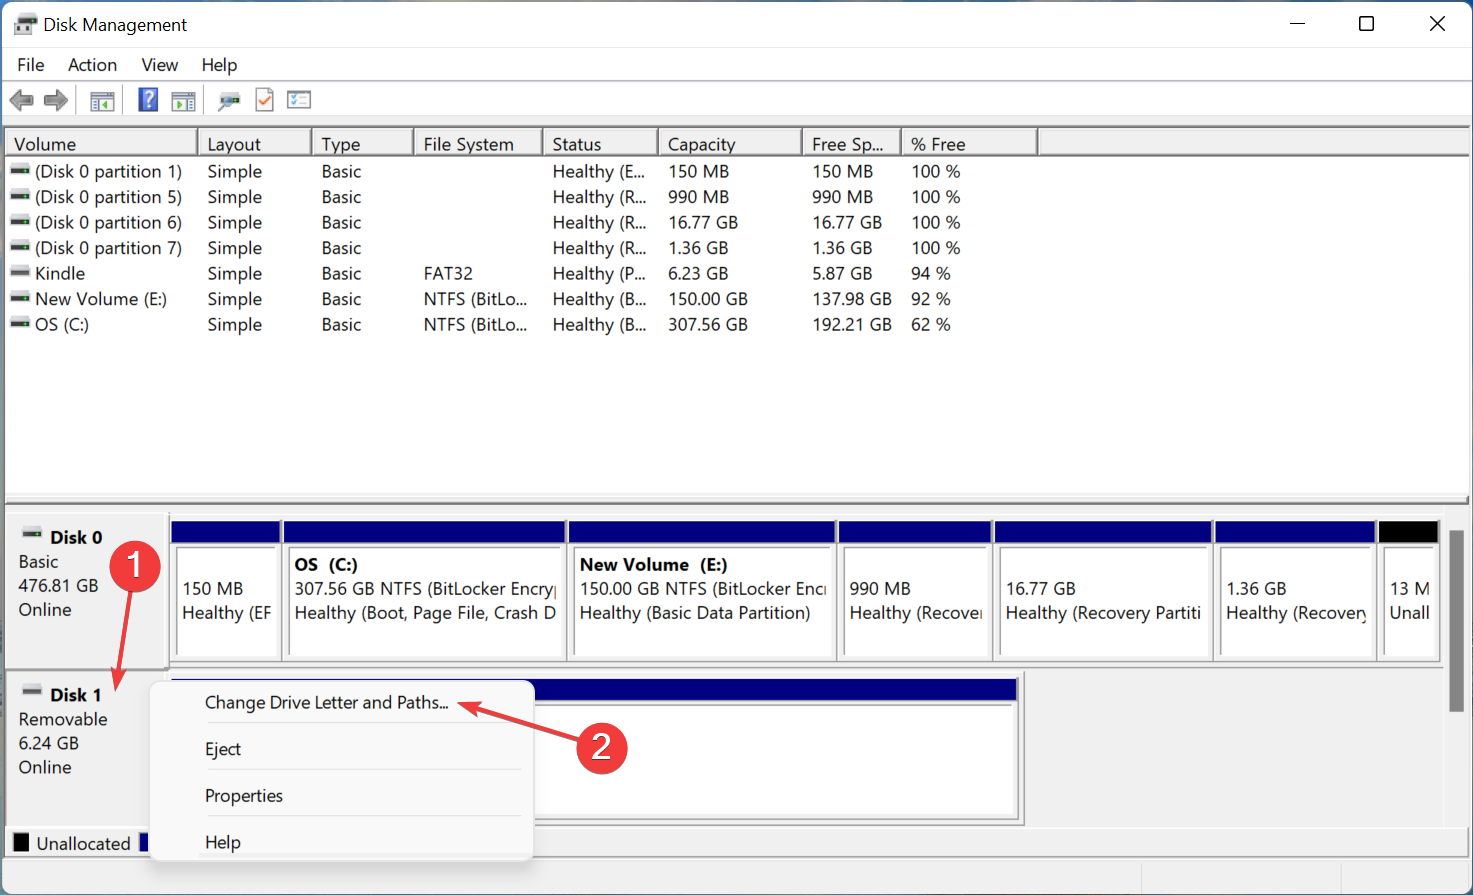Viewport: 1473px width, 895px height.
Task: Open Help via blue question mark icon
Action: tap(148, 100)
